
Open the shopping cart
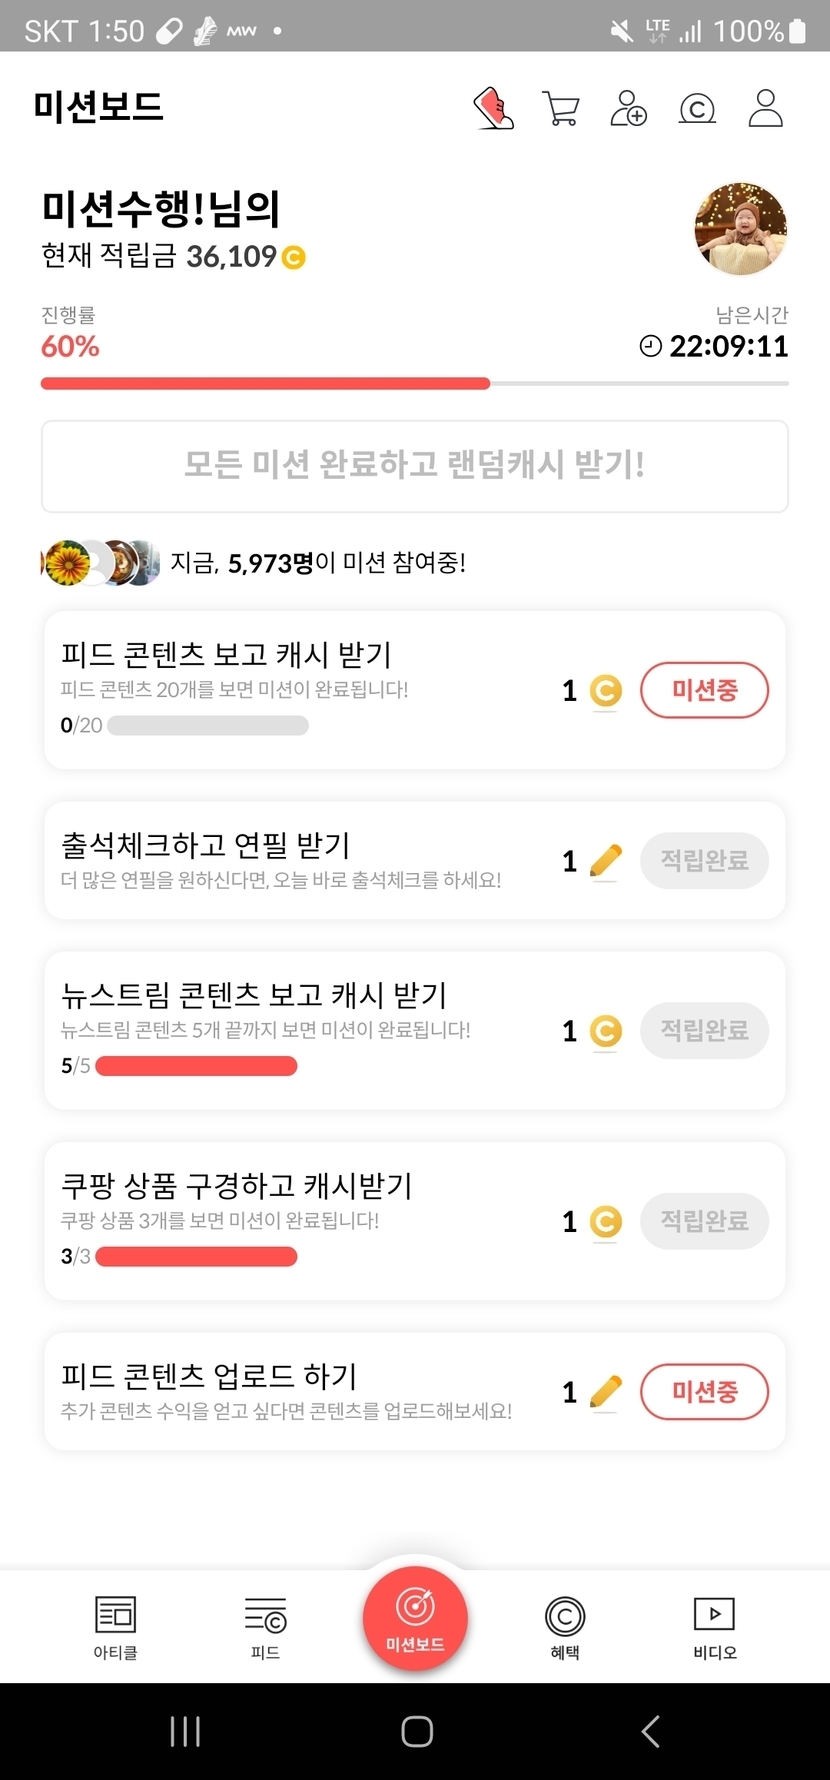pos(561,108)
